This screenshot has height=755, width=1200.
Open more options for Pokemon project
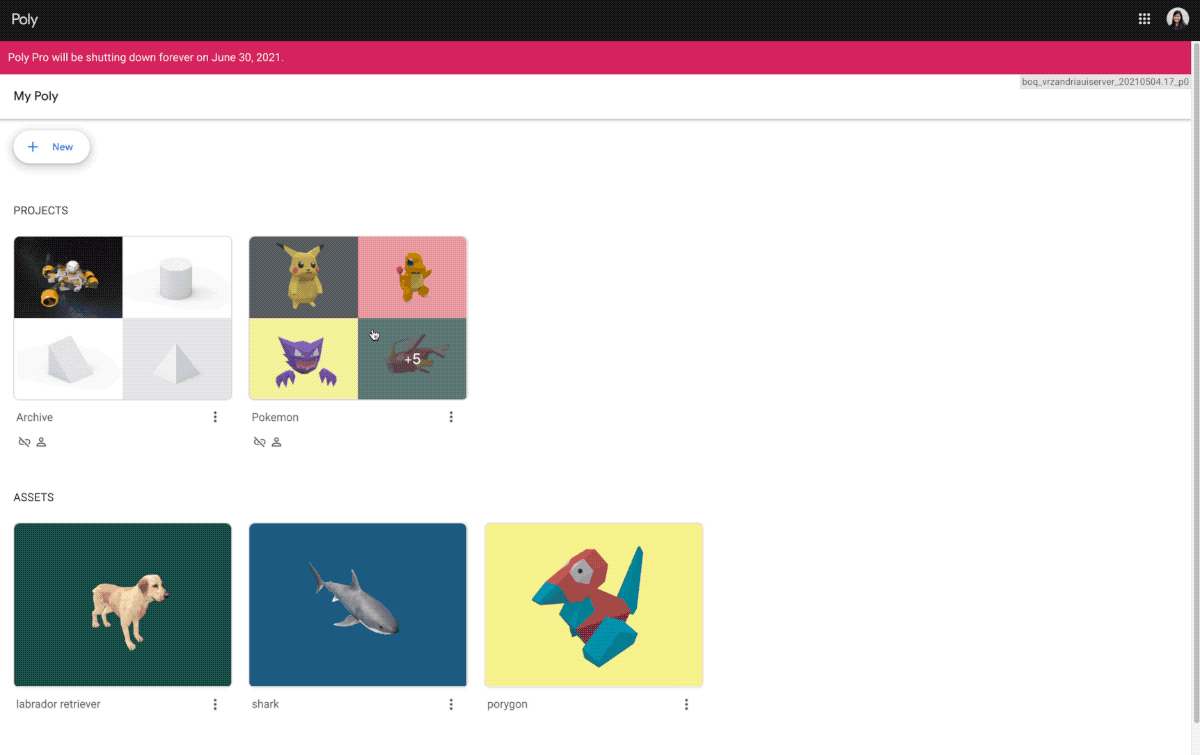(x=451, y=417)
